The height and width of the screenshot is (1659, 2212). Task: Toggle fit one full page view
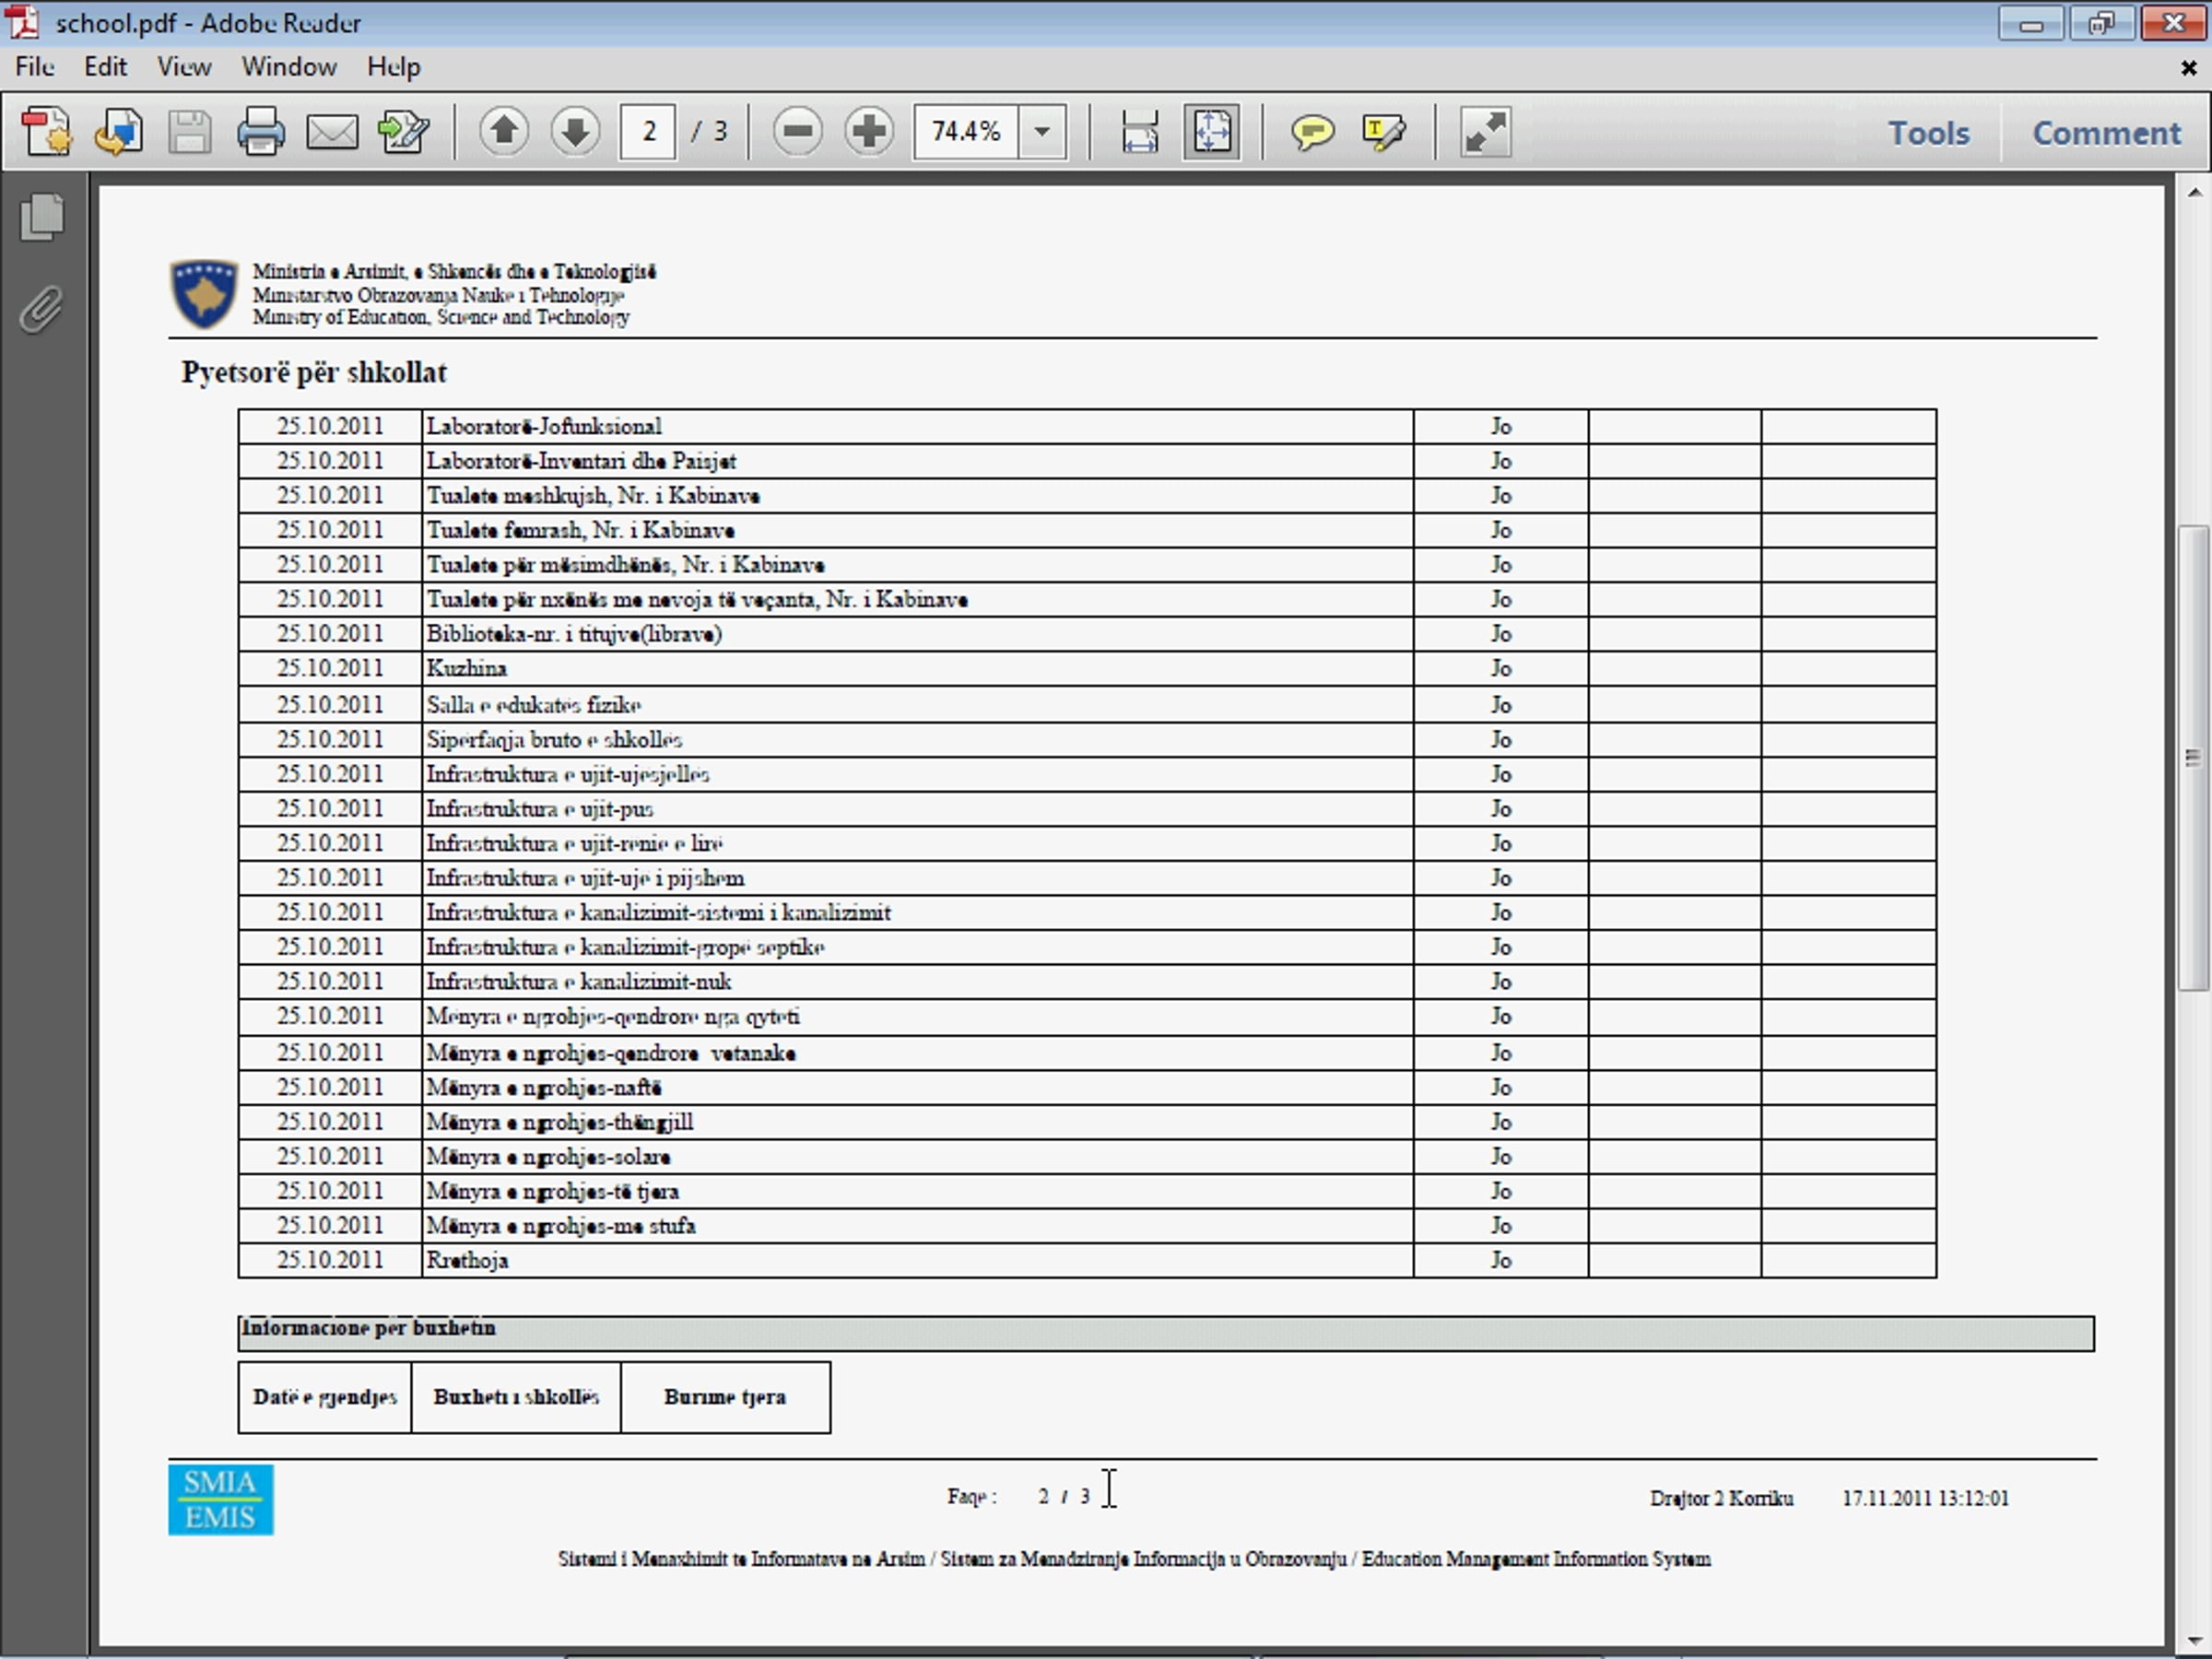coord(1211,131)
